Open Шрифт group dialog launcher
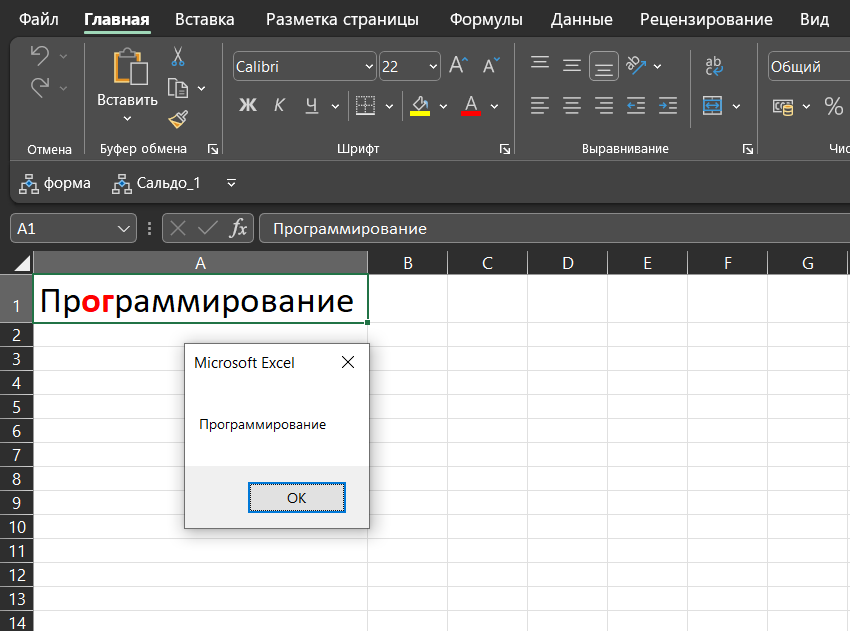Screen dimensions: 850x631 point(505,149)
